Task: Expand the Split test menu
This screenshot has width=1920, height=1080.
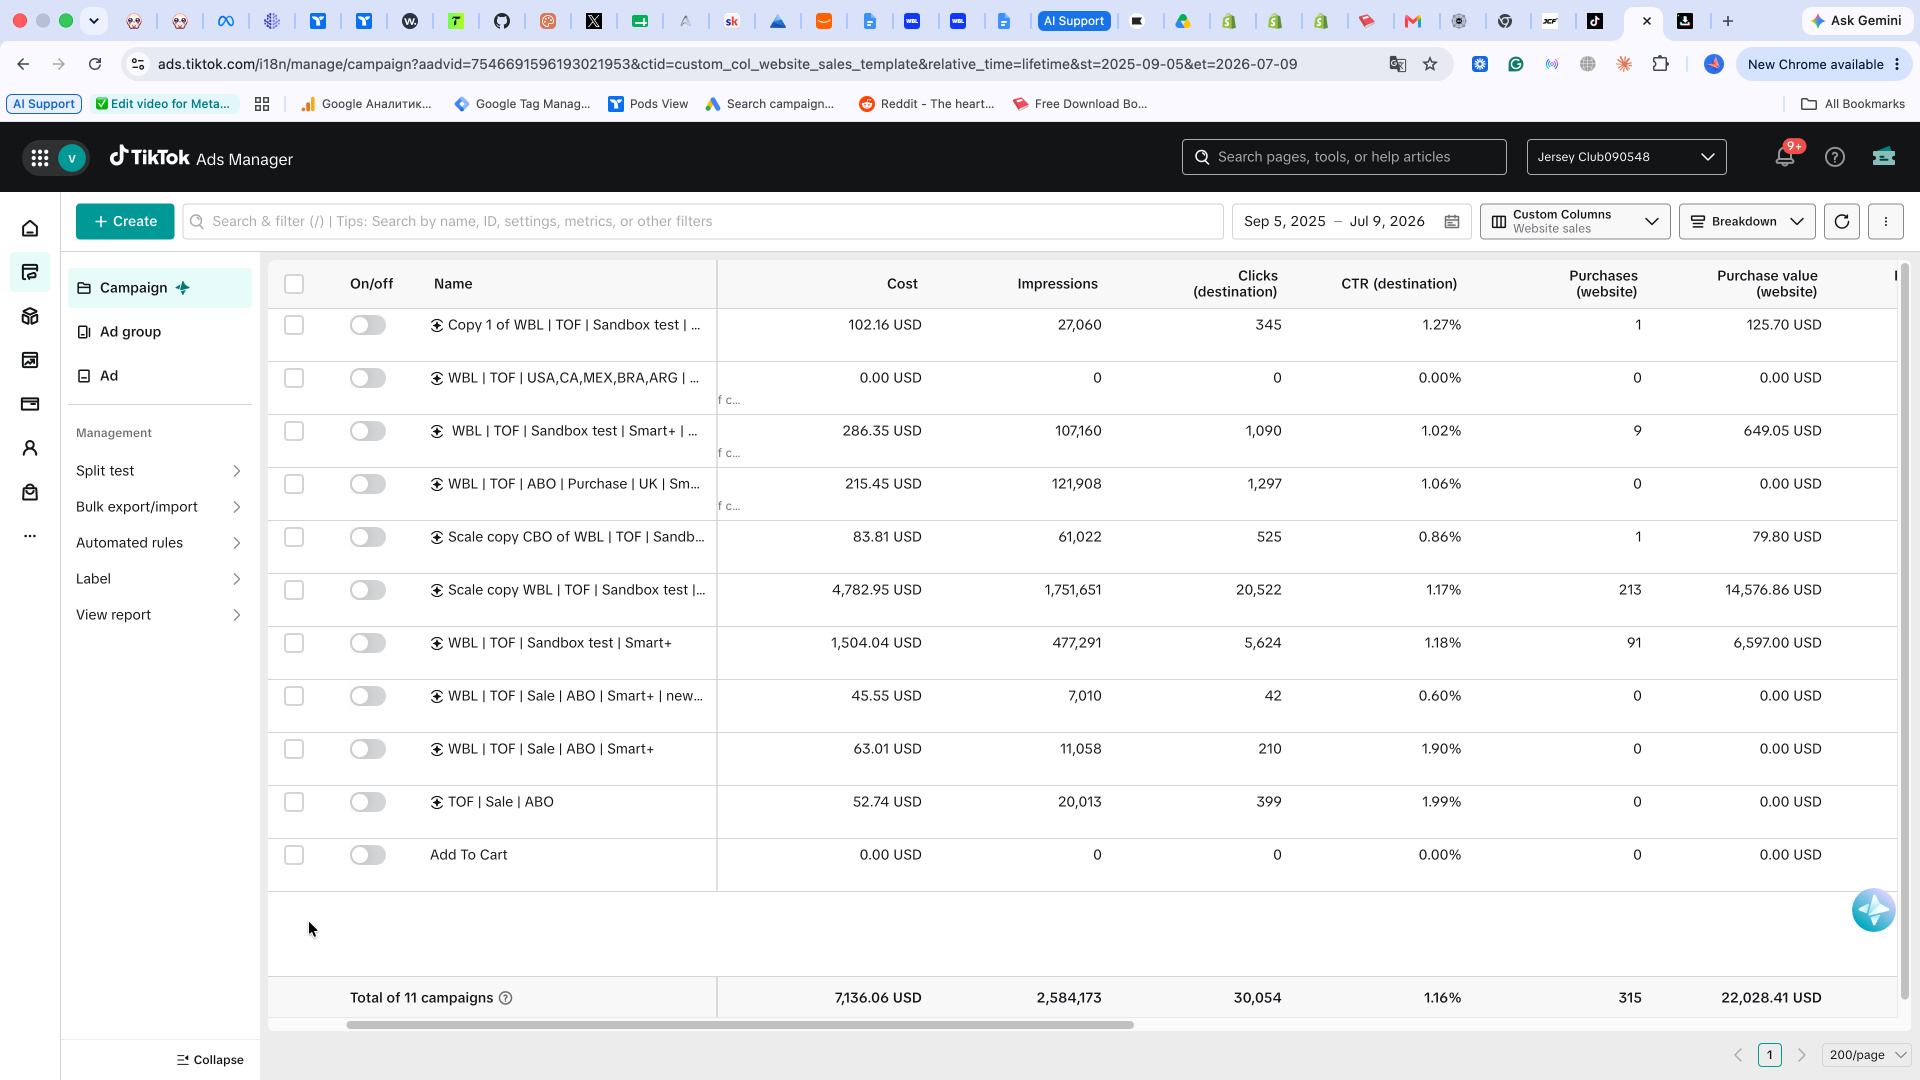Action: point(160,471)
